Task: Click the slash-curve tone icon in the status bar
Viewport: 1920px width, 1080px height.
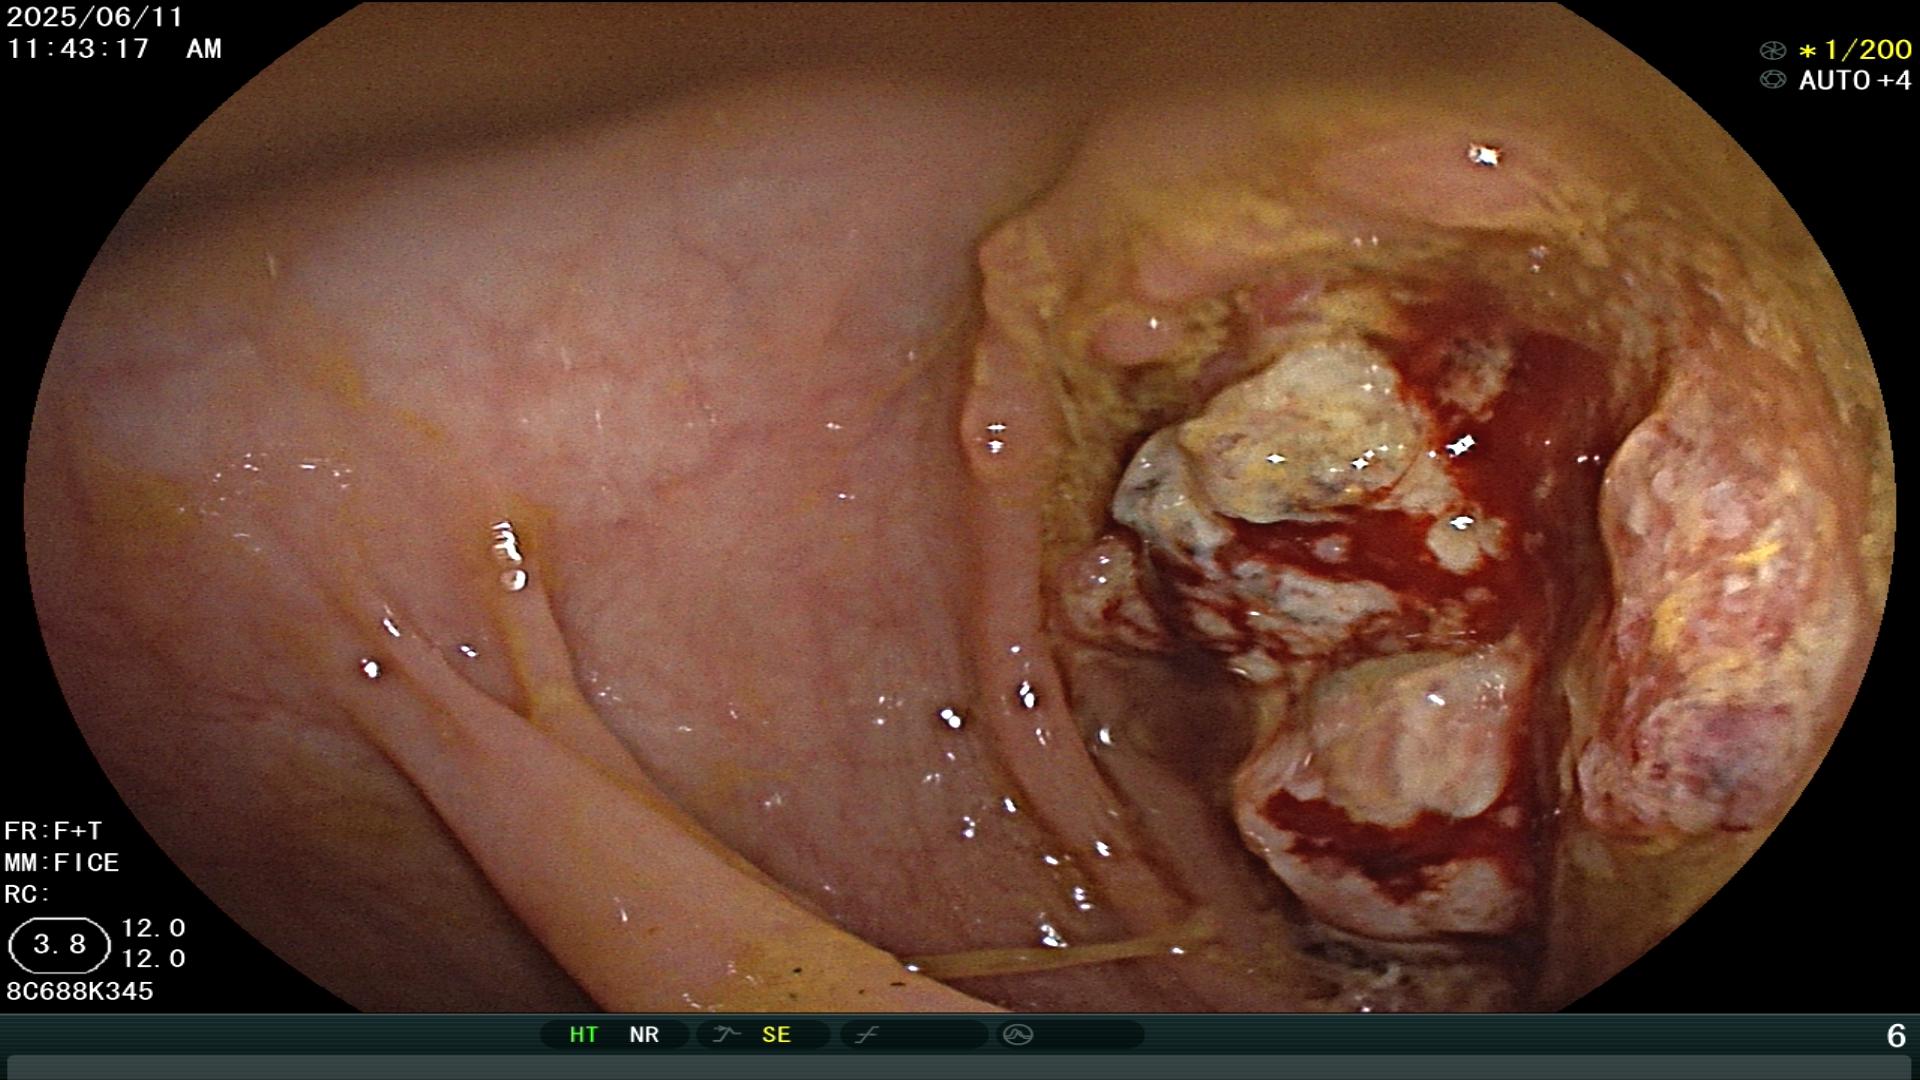Action: click(x=866, y=1035)
